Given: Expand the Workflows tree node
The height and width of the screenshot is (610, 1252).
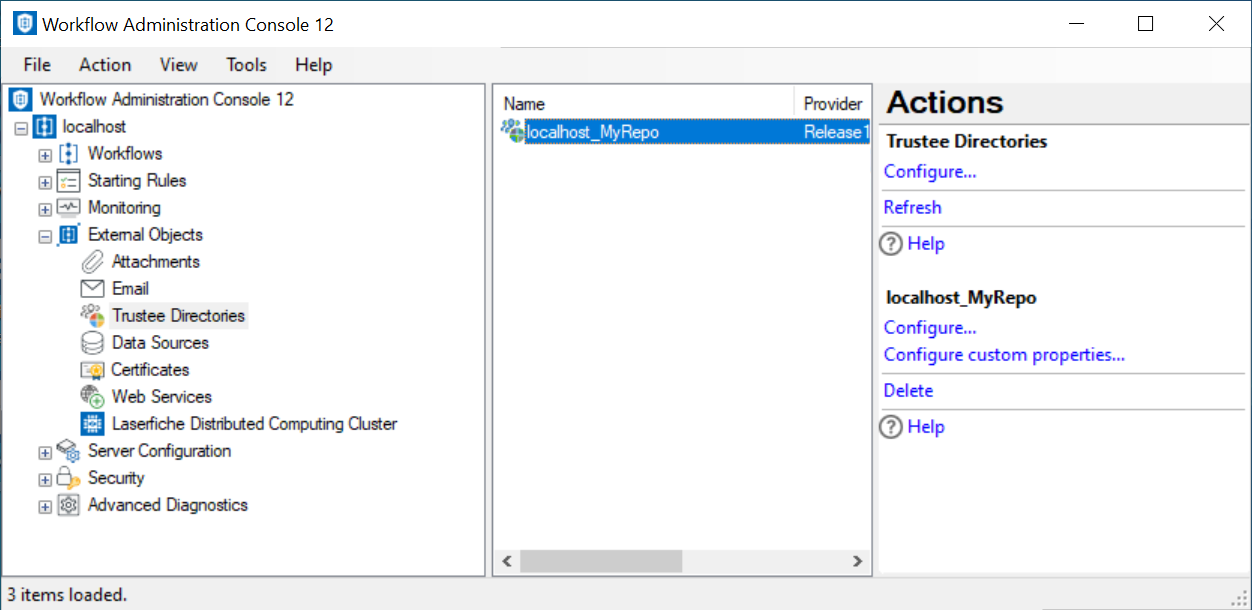Looking at the screenshot, I should (45, 155).
